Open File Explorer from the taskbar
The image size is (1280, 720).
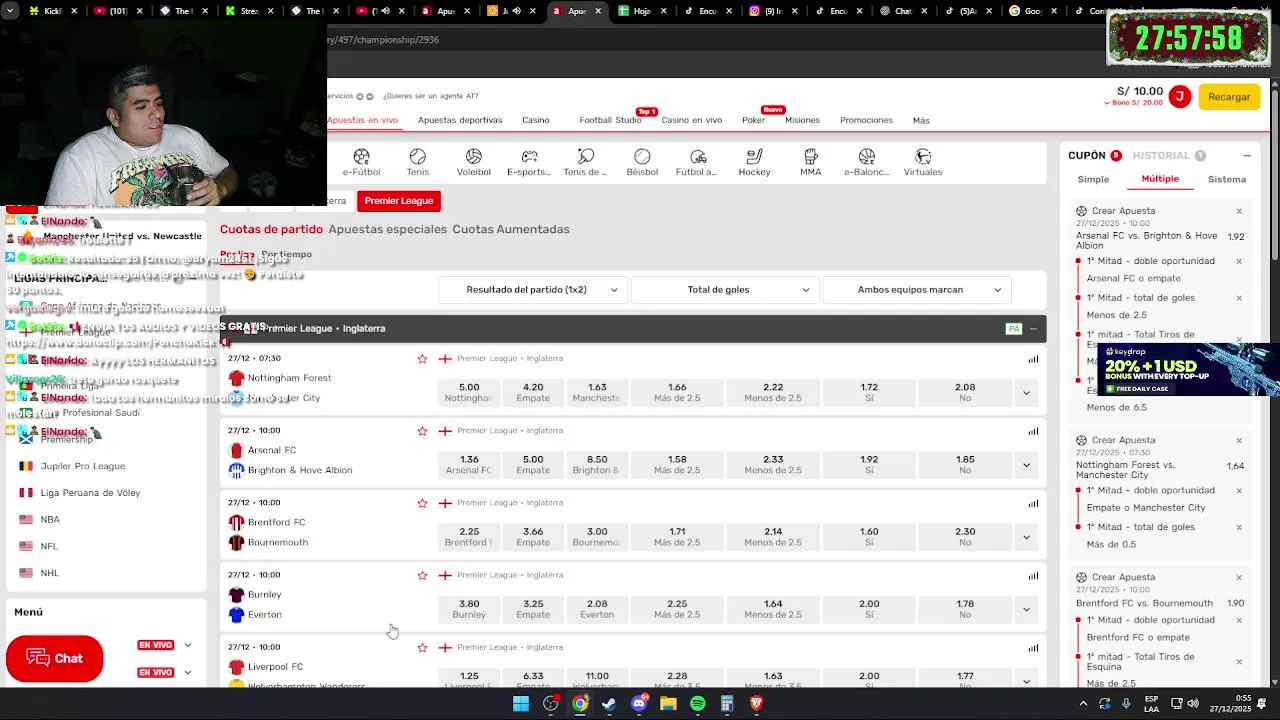[x=668, y=704]
